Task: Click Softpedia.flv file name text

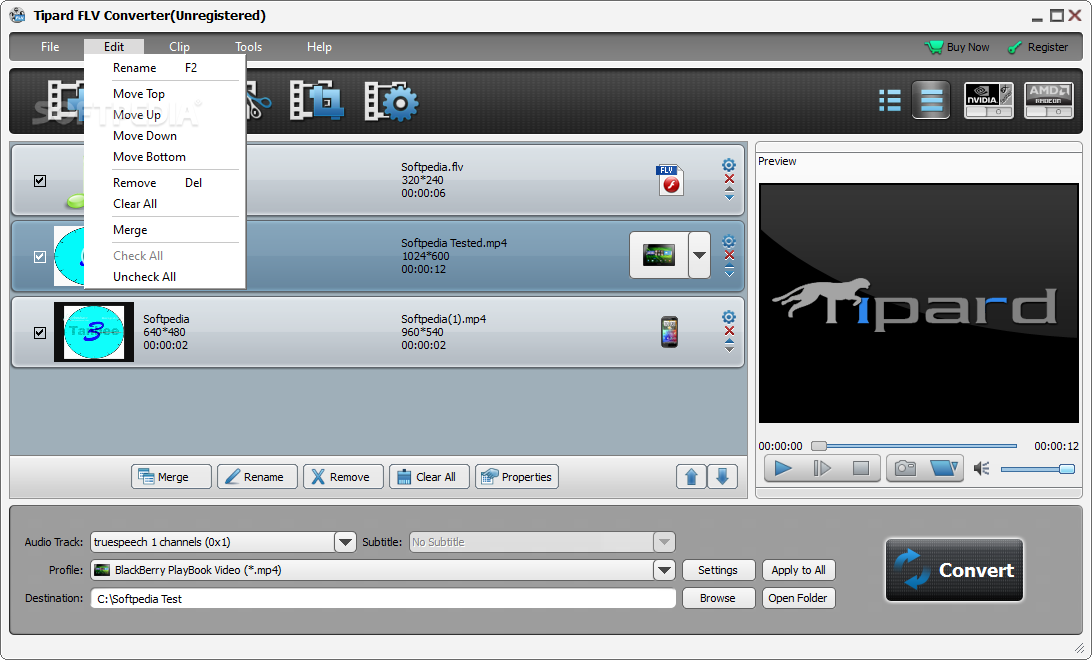Action: [x=432, y=167]
